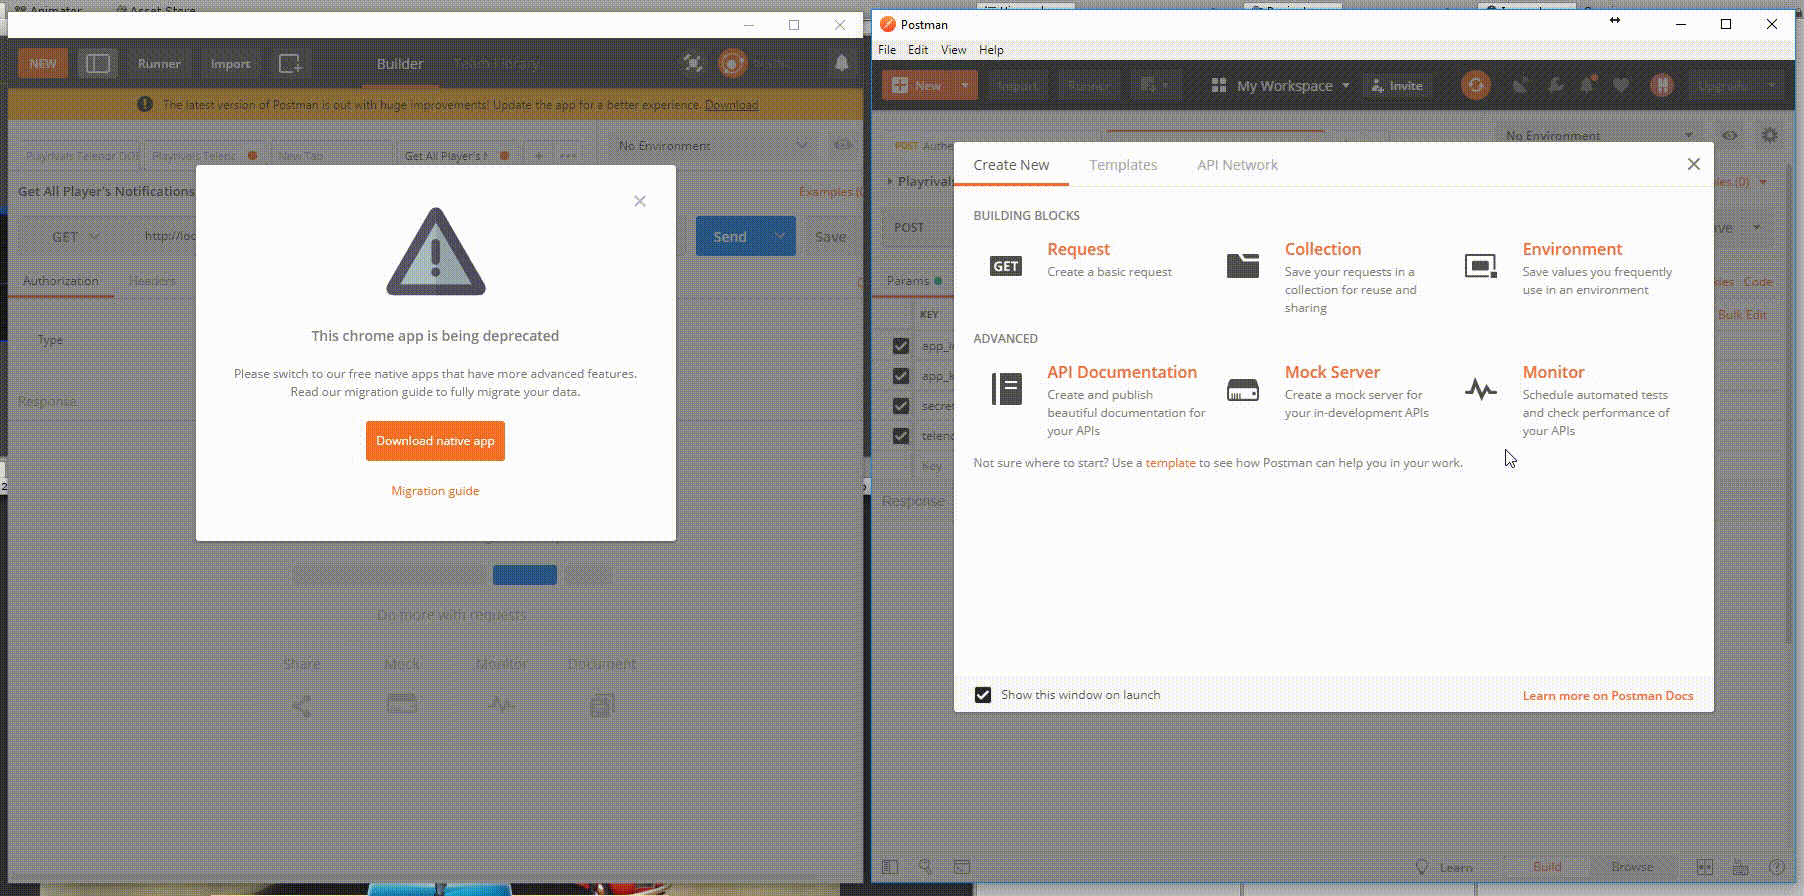Uncheck the secret parameter row checkbox
Viewport: 1804px width, 896px height.
(901, 406)
